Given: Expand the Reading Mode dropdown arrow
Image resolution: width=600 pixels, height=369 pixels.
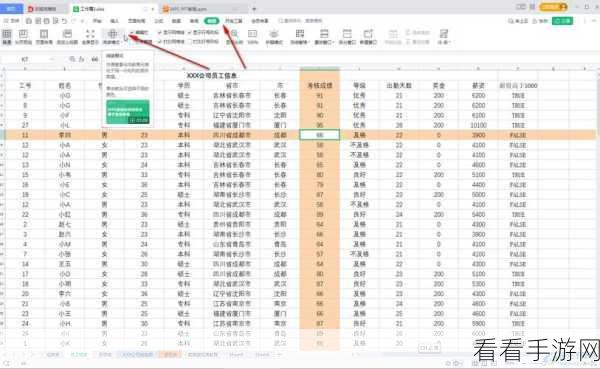Looking at the screenshot, I should (x=122, y=42).
